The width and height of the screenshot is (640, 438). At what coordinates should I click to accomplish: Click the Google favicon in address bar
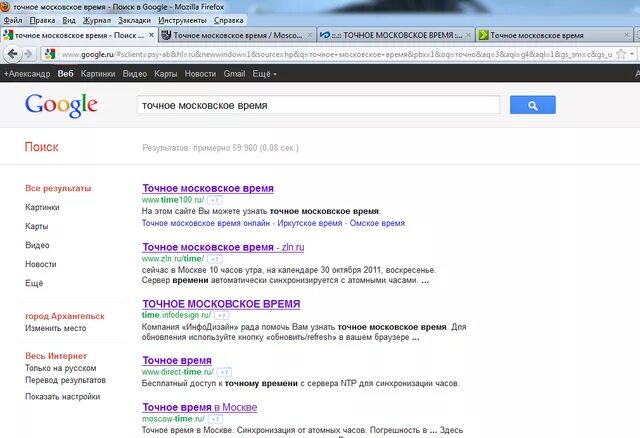click(50, 53)
